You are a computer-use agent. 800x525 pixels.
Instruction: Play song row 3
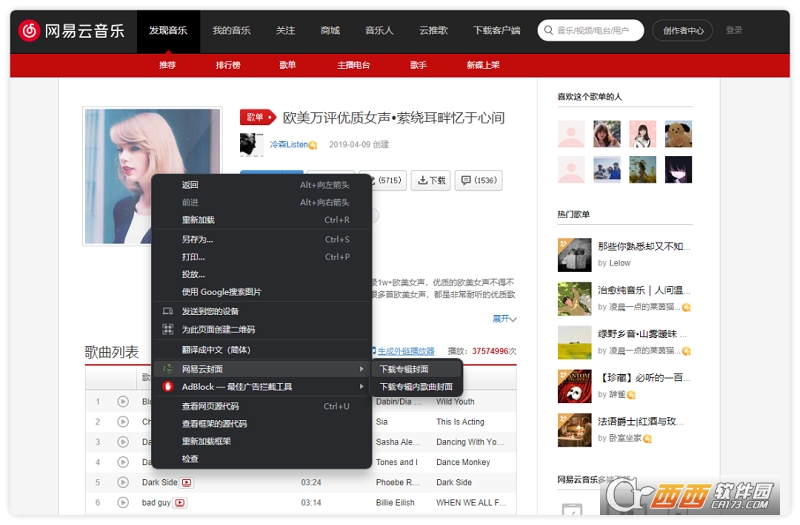pos(123,442)
